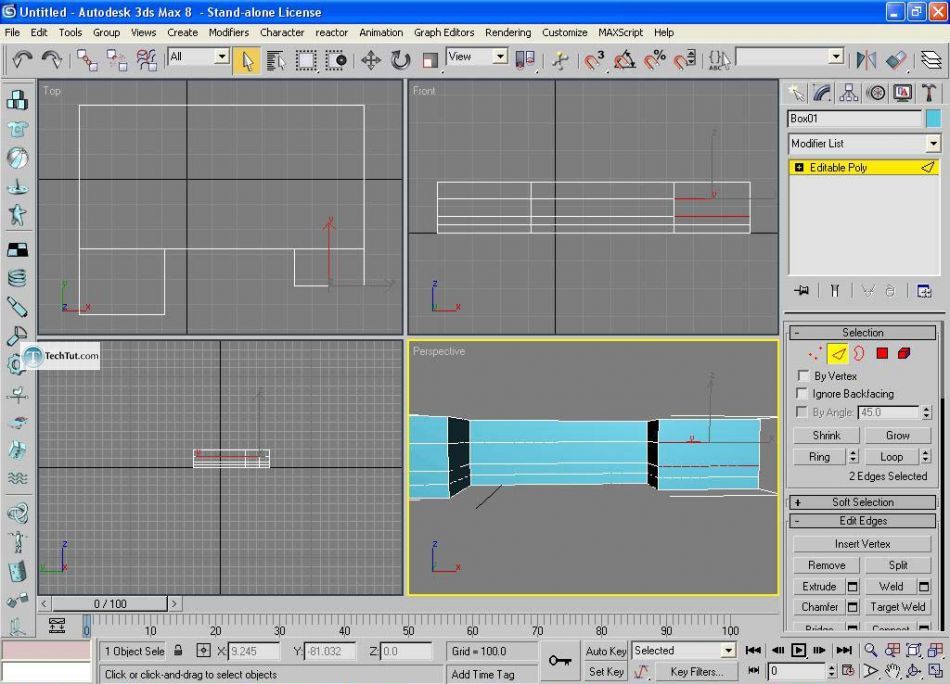Enable the Ignore Backfacing checkbox
The width and height of the screenshot is (950, 684).
pos(802,394)
